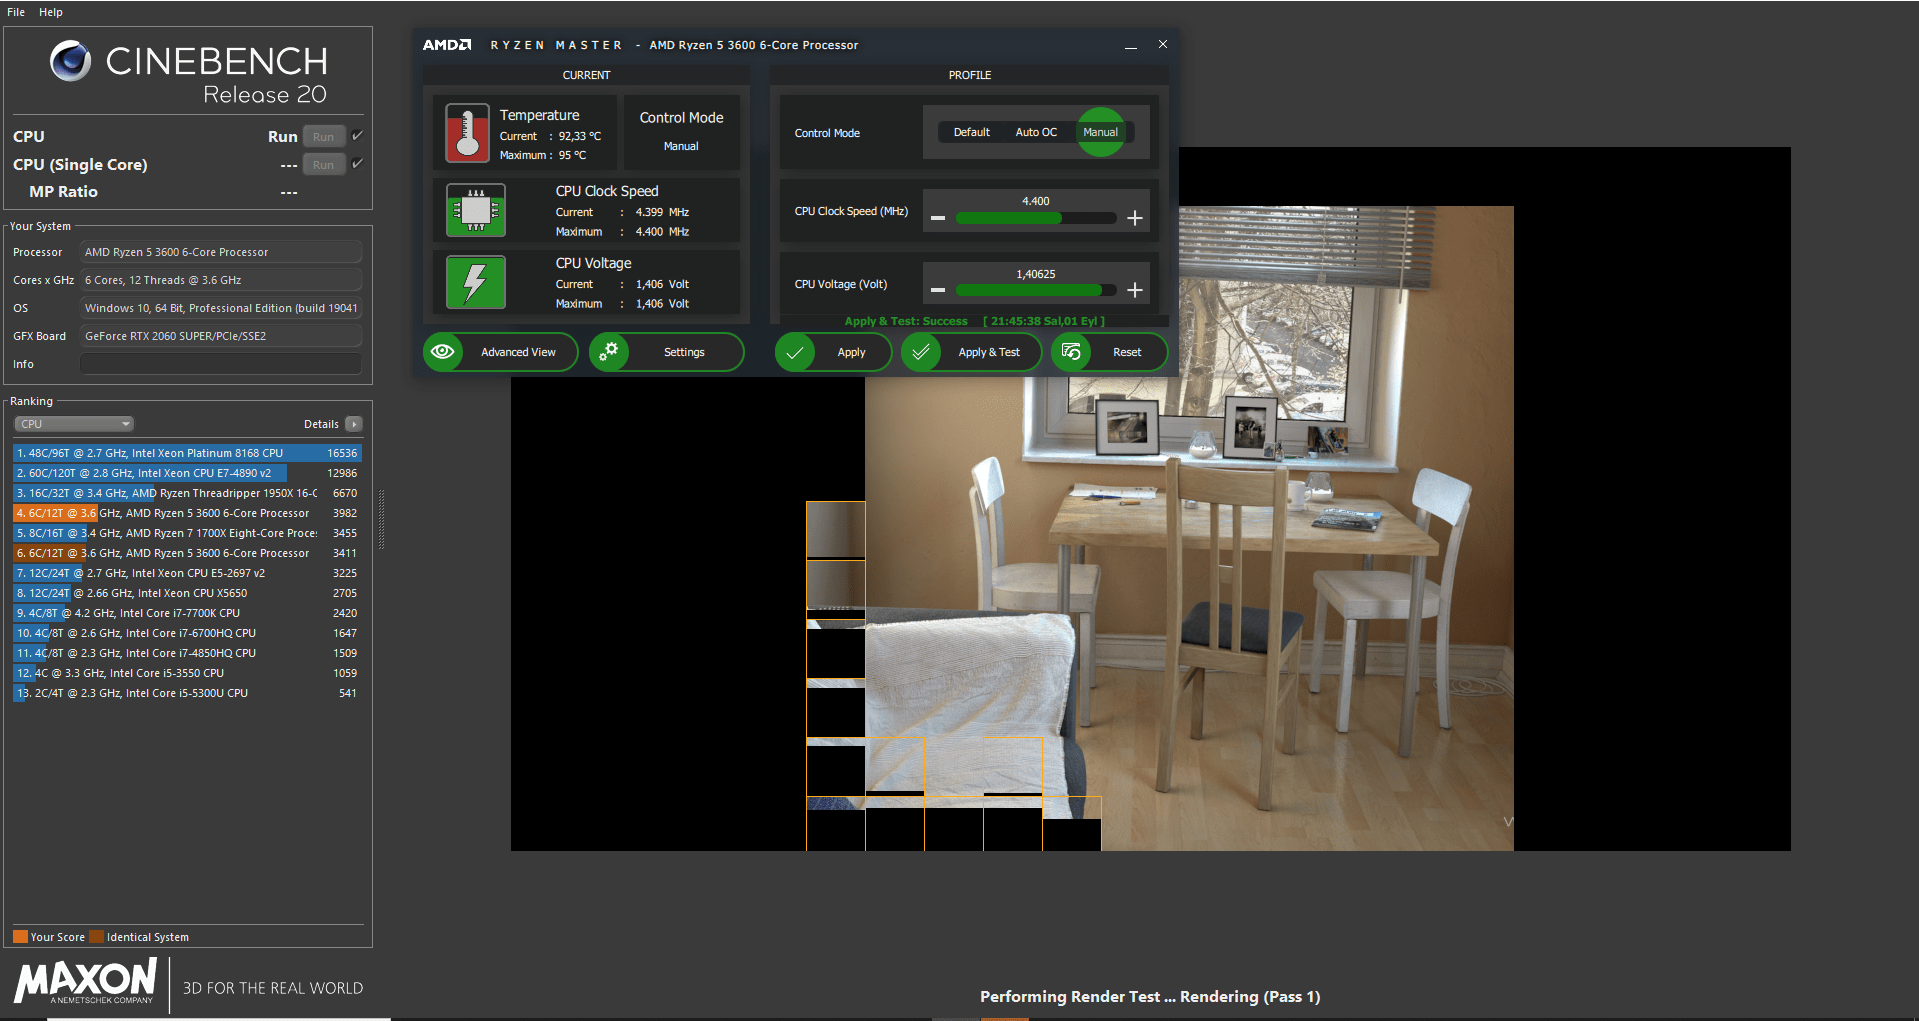The height and width of the screenshot is (1021, 1919).
Task: Click the checkmark icon on Apply
Action: click(795, 352)
